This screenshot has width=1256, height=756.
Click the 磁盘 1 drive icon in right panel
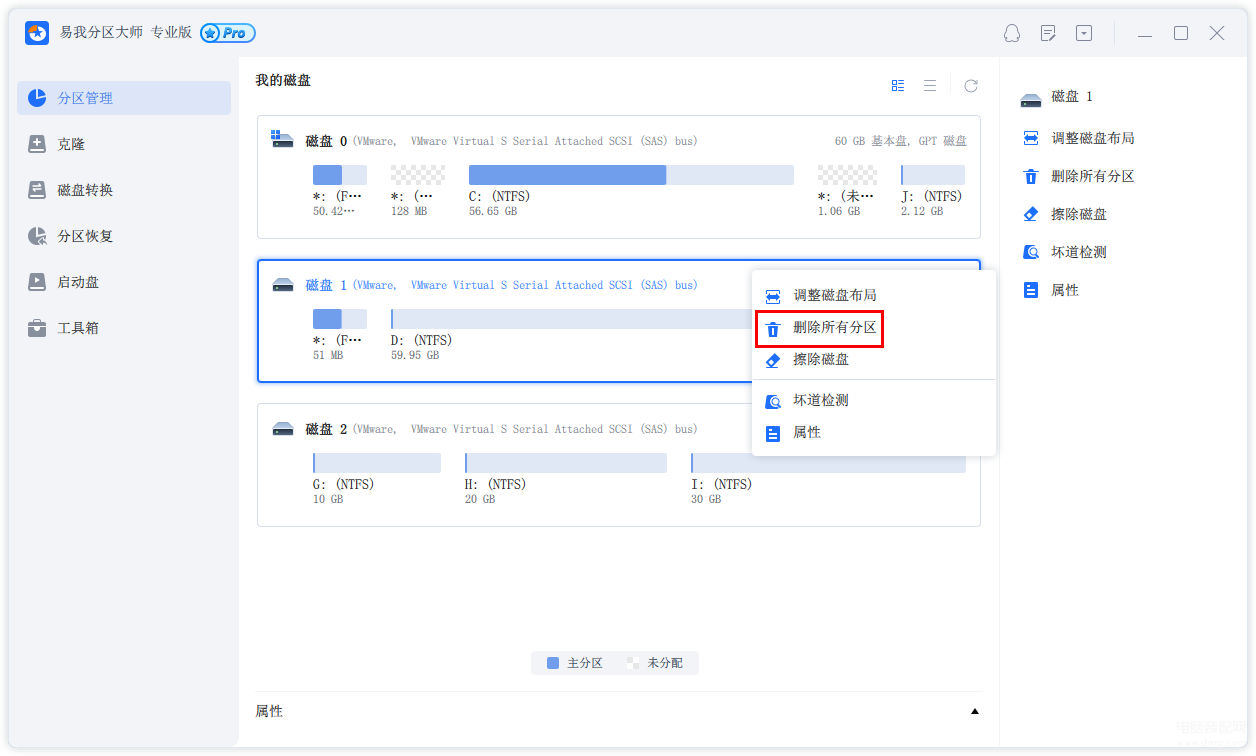pyautogui.click(x=1031, y=99)
